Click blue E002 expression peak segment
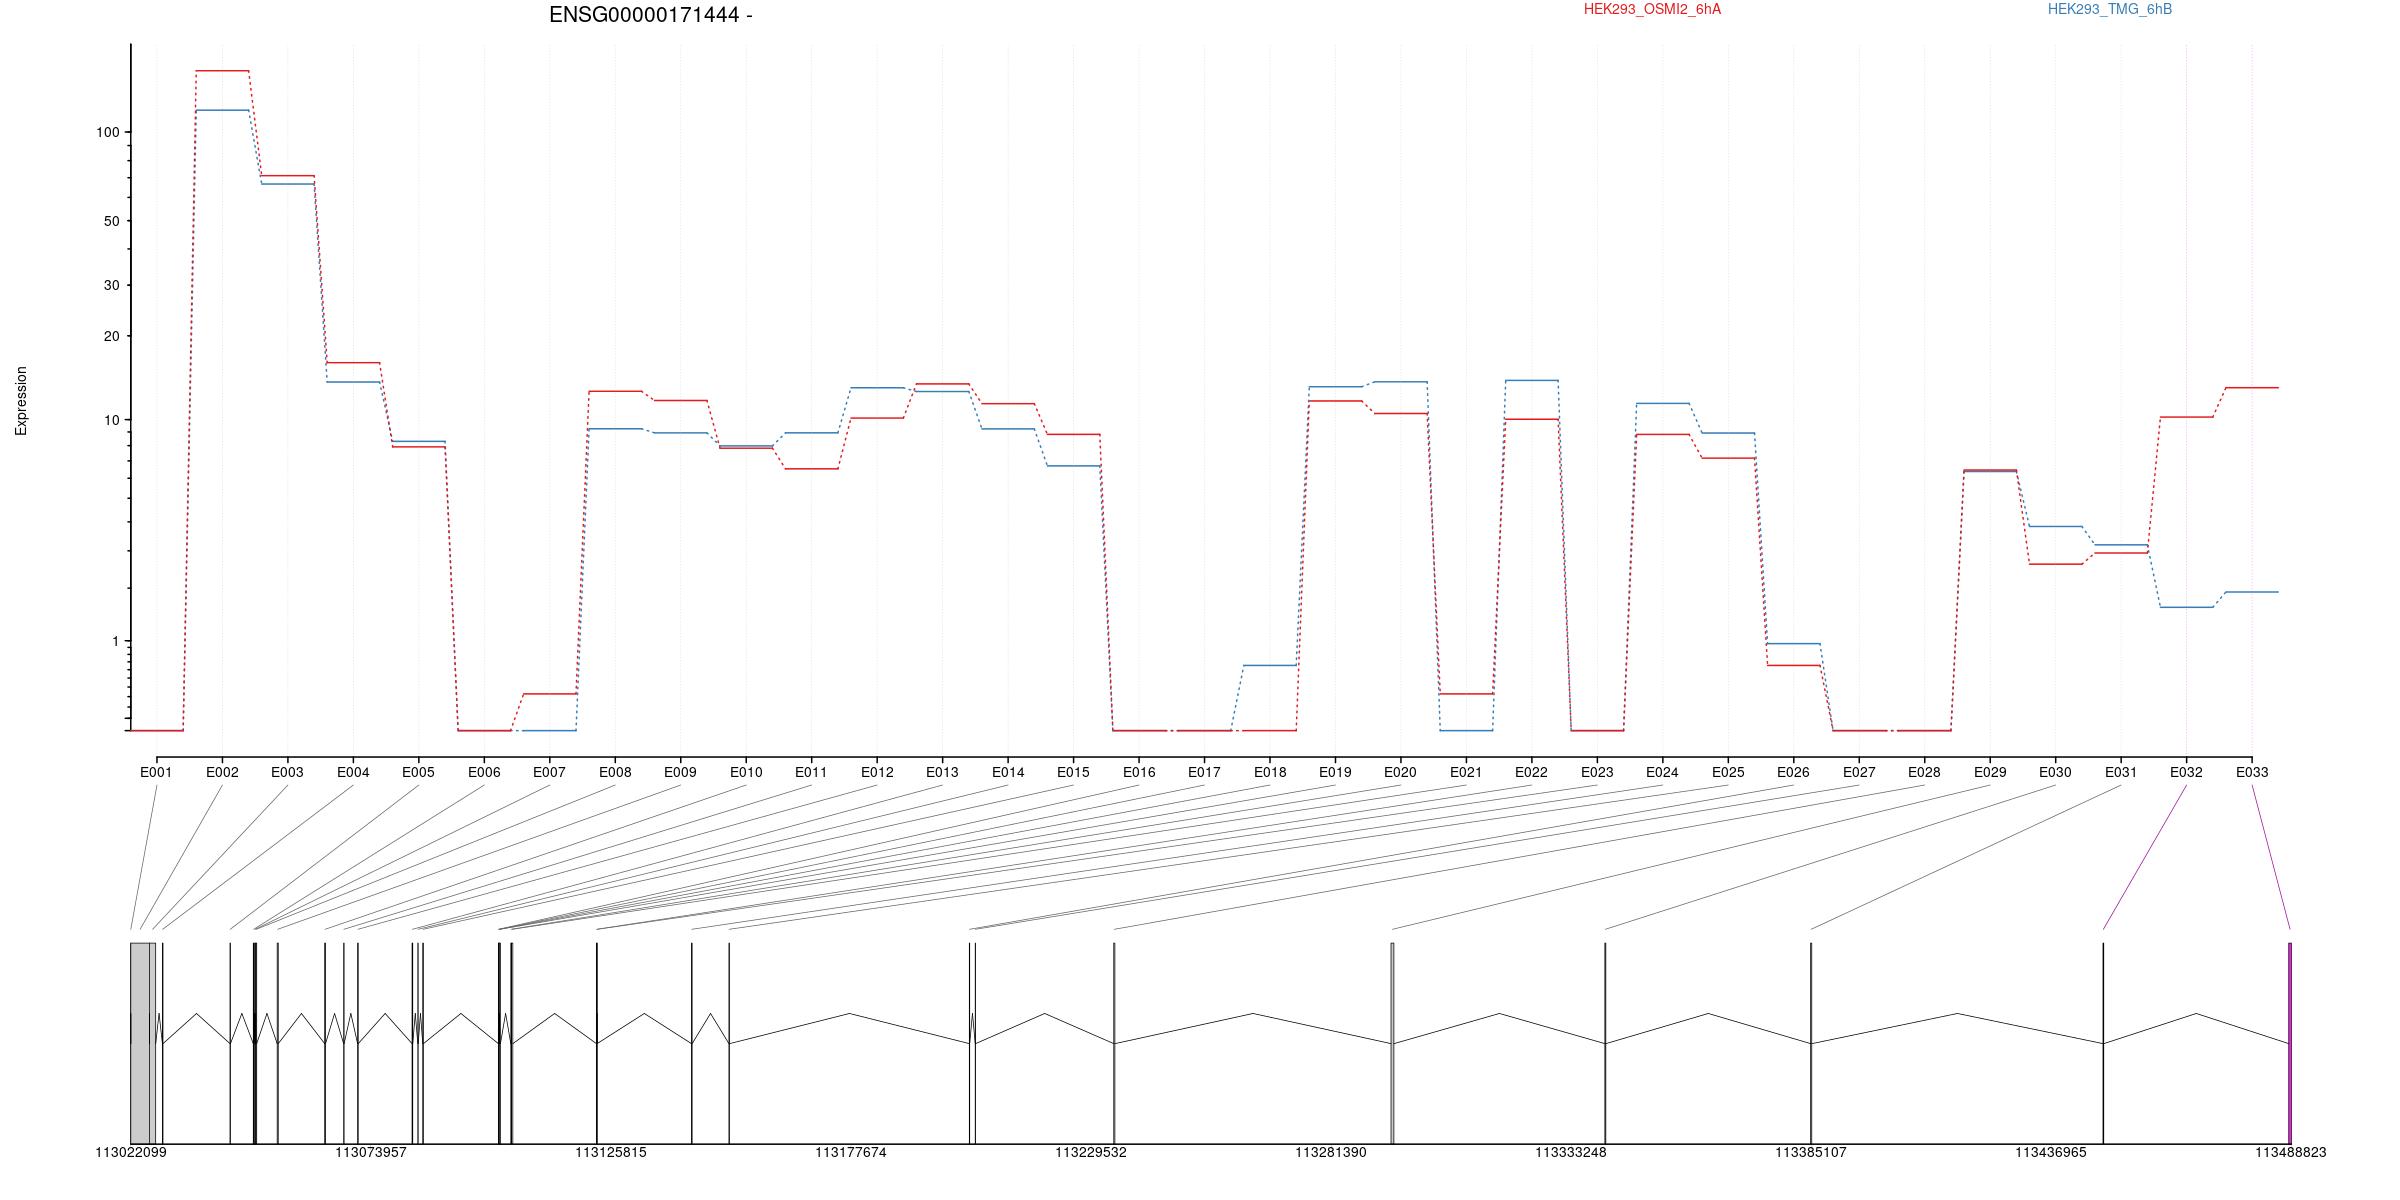2400x1200 pixels. [222, 110]
